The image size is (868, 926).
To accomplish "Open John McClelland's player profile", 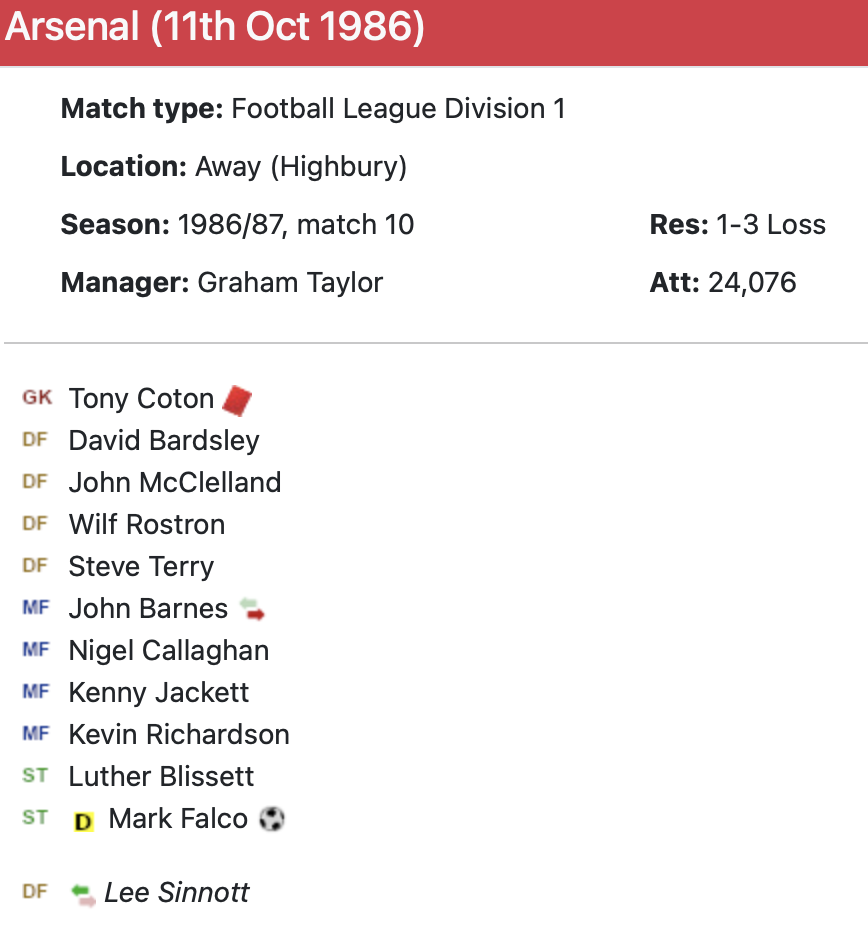I will (175, 483).
